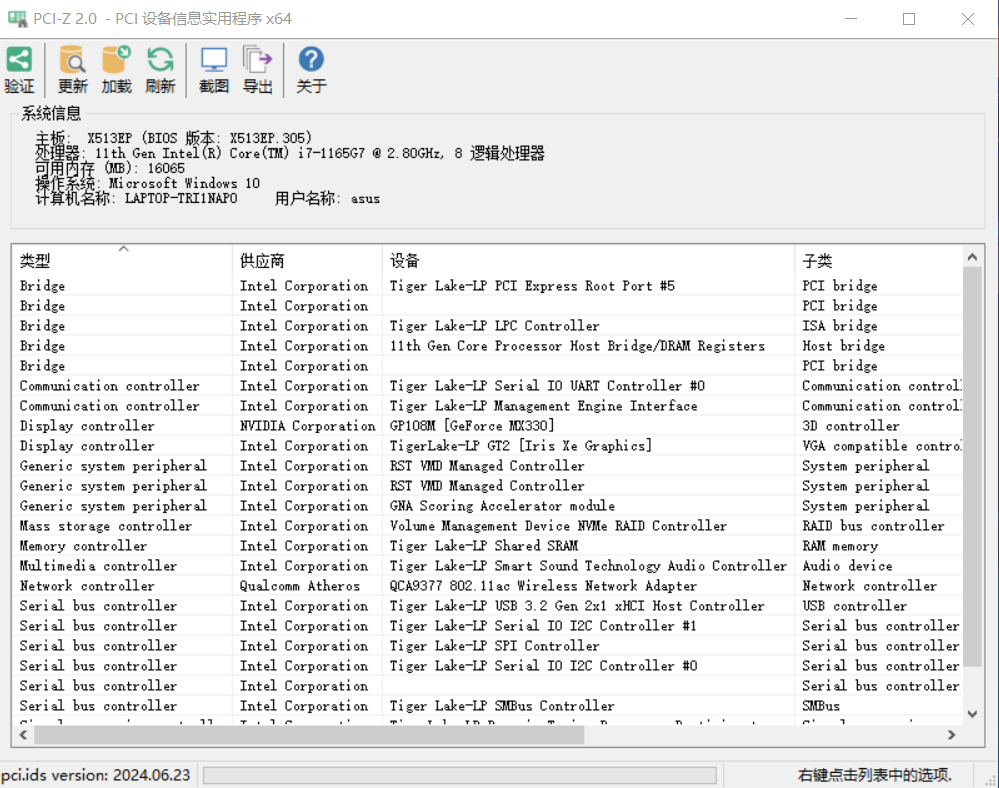Viewport: 999px width, 788px height.
Task: Click the vertical scrollbar down arrow
Action: pyautogui.click(x=972, y=714)
